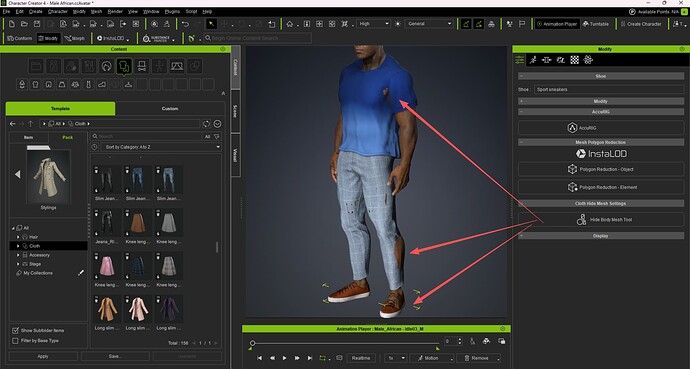Toggle the loop playback icon
Viewport: 690px width, 369px height.
[x=324, y=358]
